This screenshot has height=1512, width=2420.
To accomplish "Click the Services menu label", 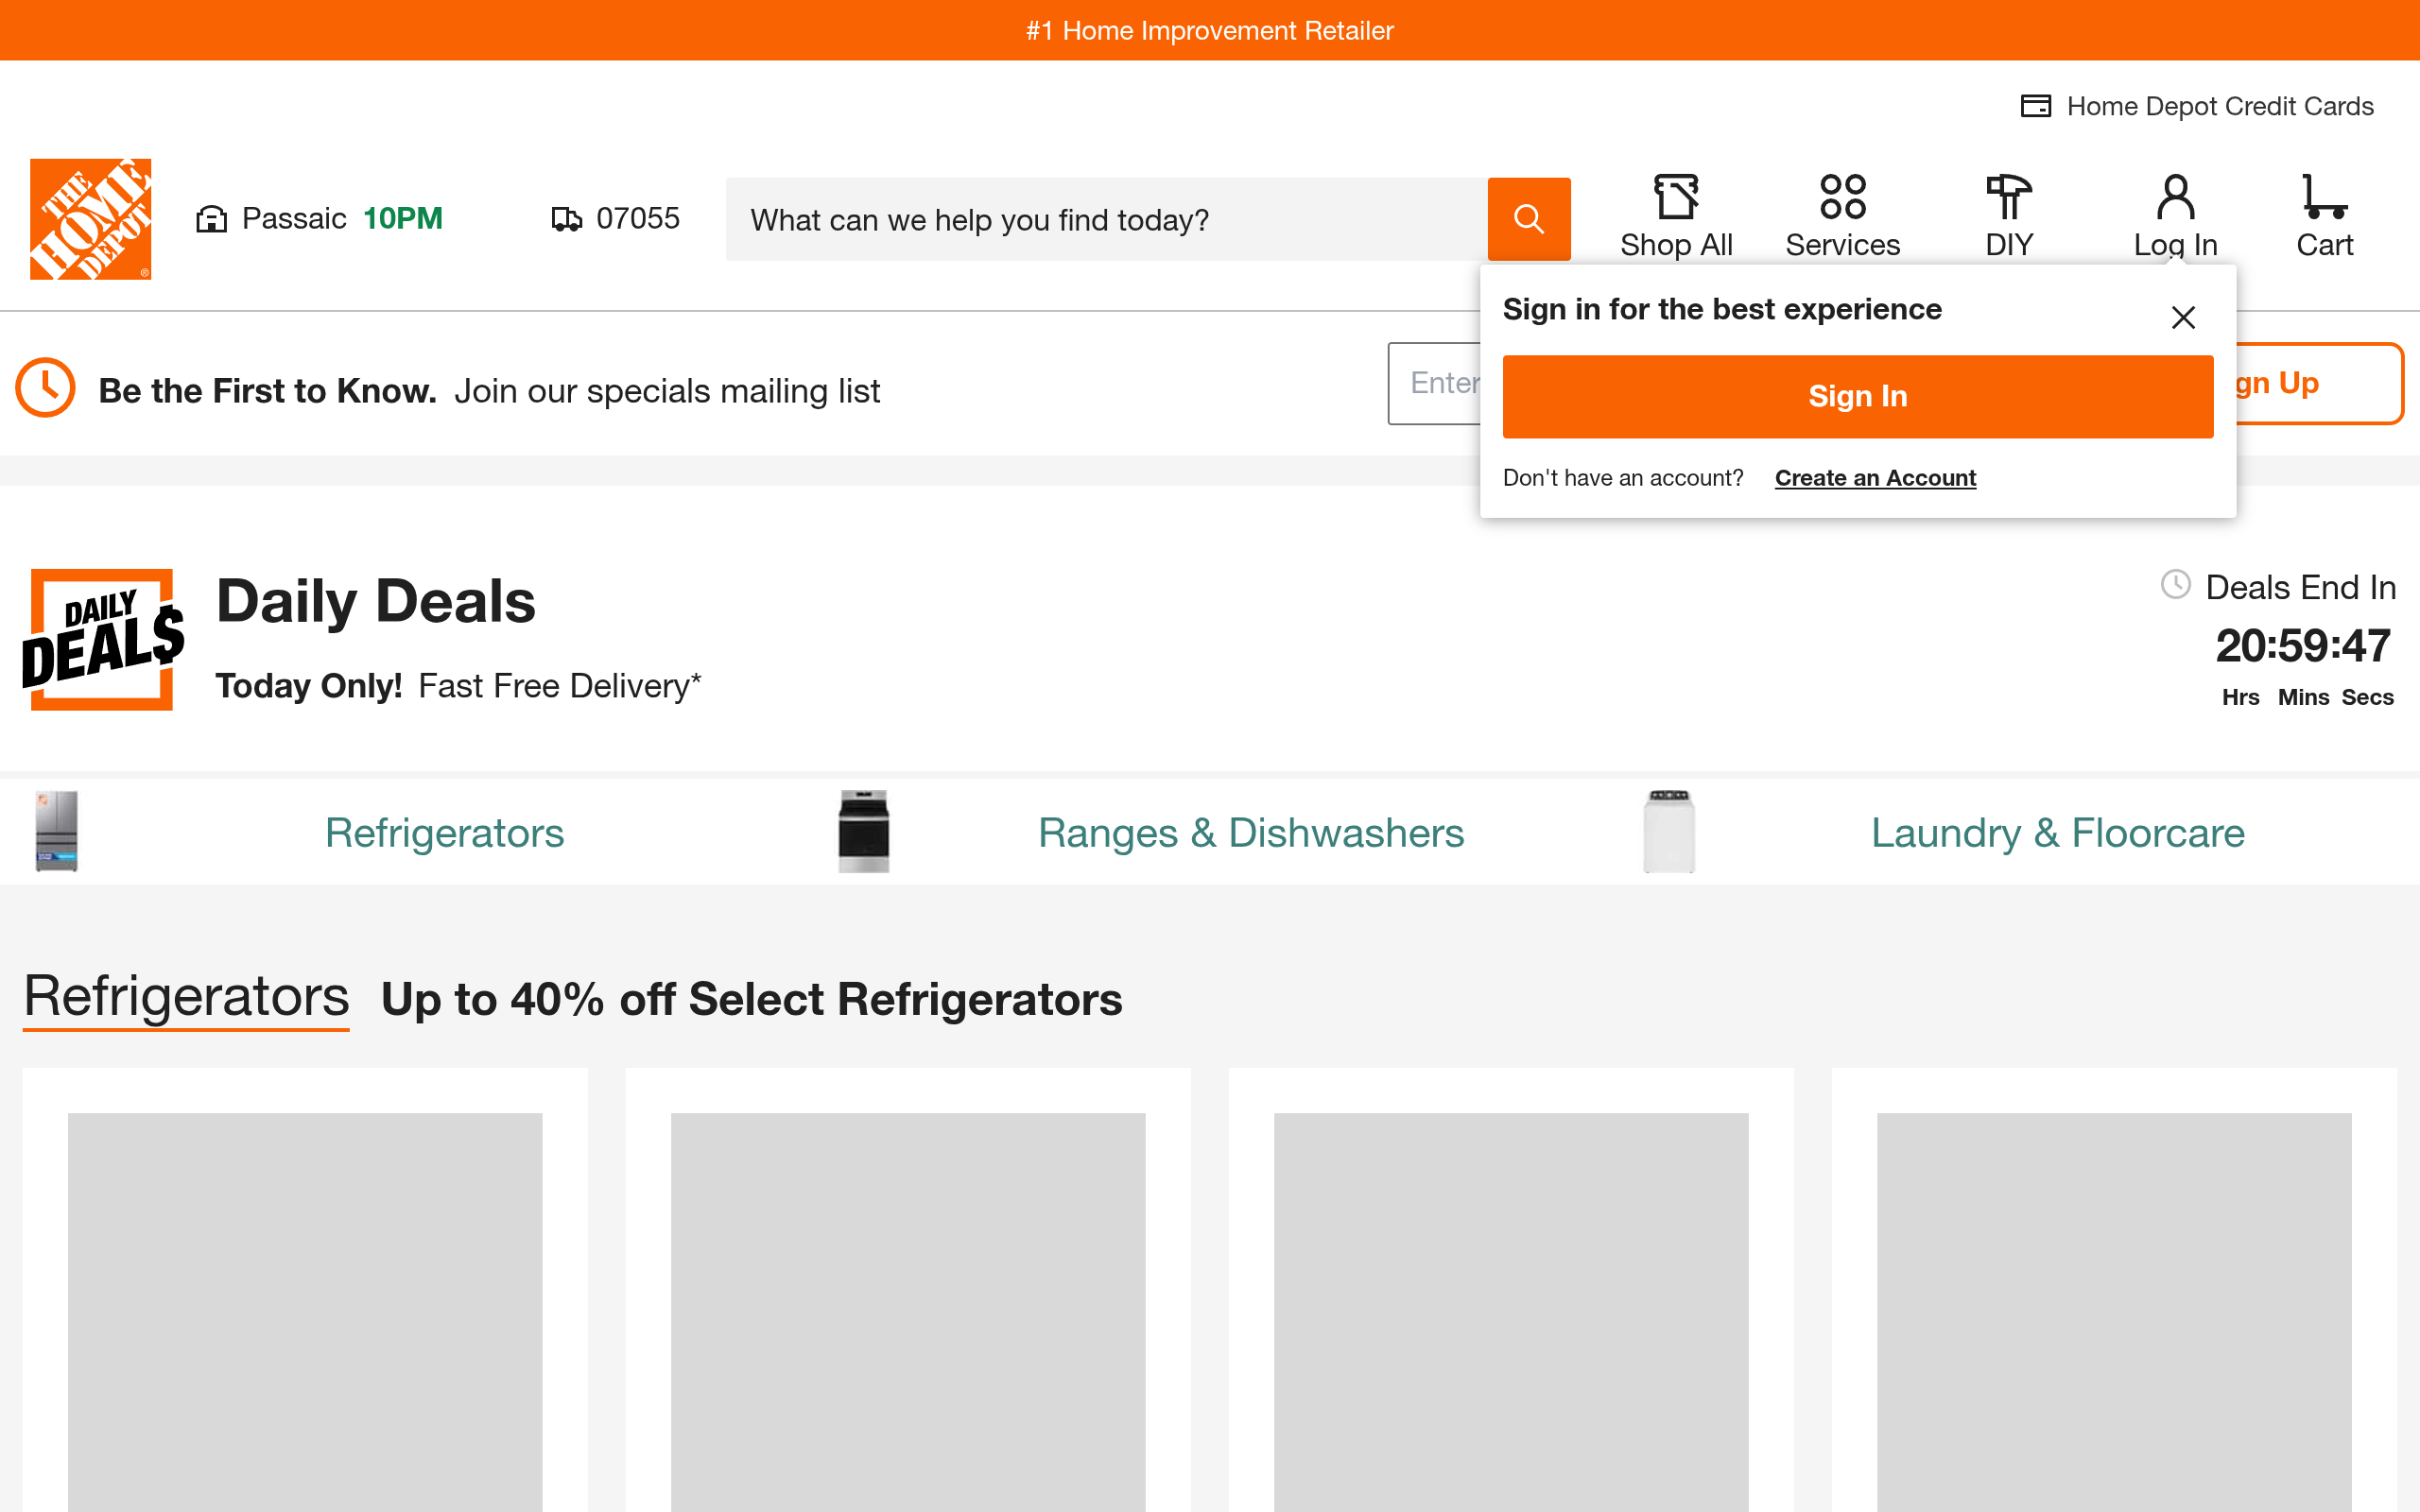I will point(1843,245).
